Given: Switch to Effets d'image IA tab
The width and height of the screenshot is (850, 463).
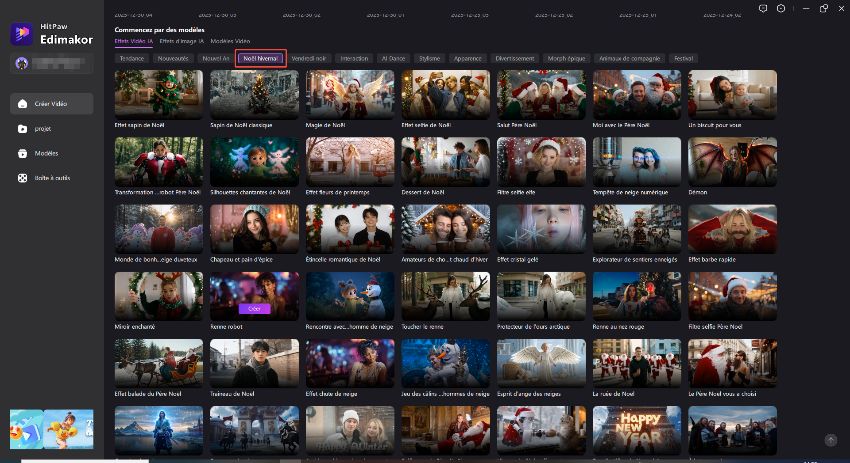Looking at the screenshot, I should tap(180, 41).
